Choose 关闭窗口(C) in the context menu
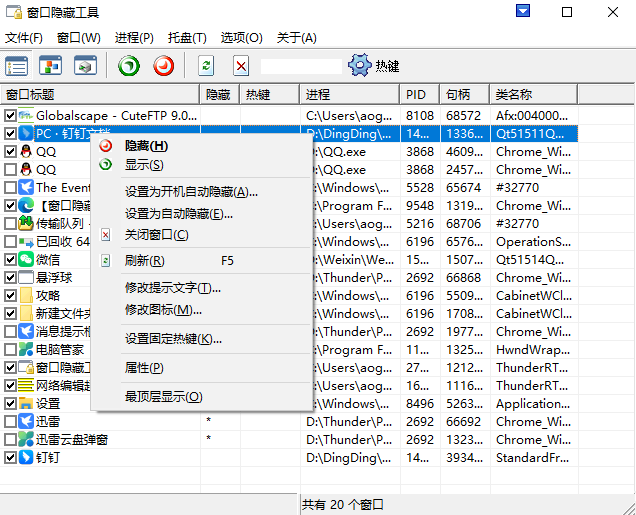The width and height of the screenshot is (636, 515). pyautogui.click(x=202, y=235)
